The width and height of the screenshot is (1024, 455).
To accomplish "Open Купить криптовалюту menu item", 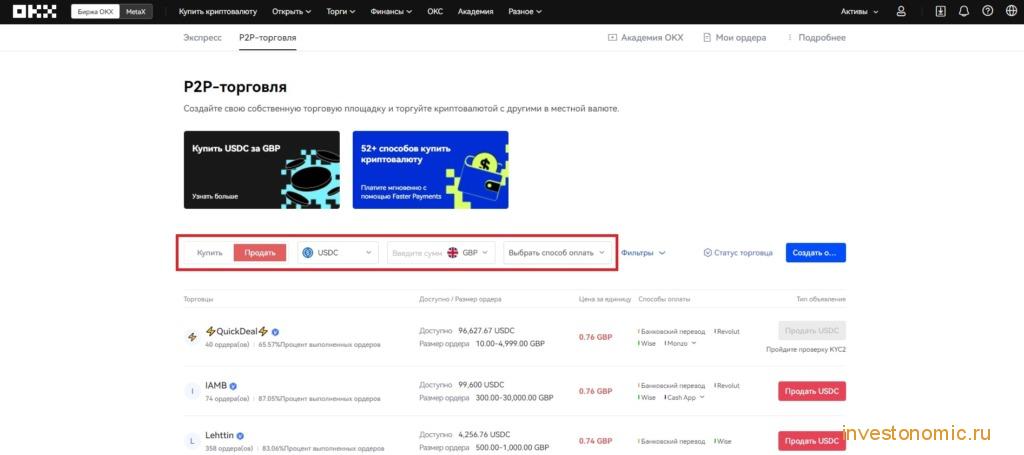I will click(218, 12).
